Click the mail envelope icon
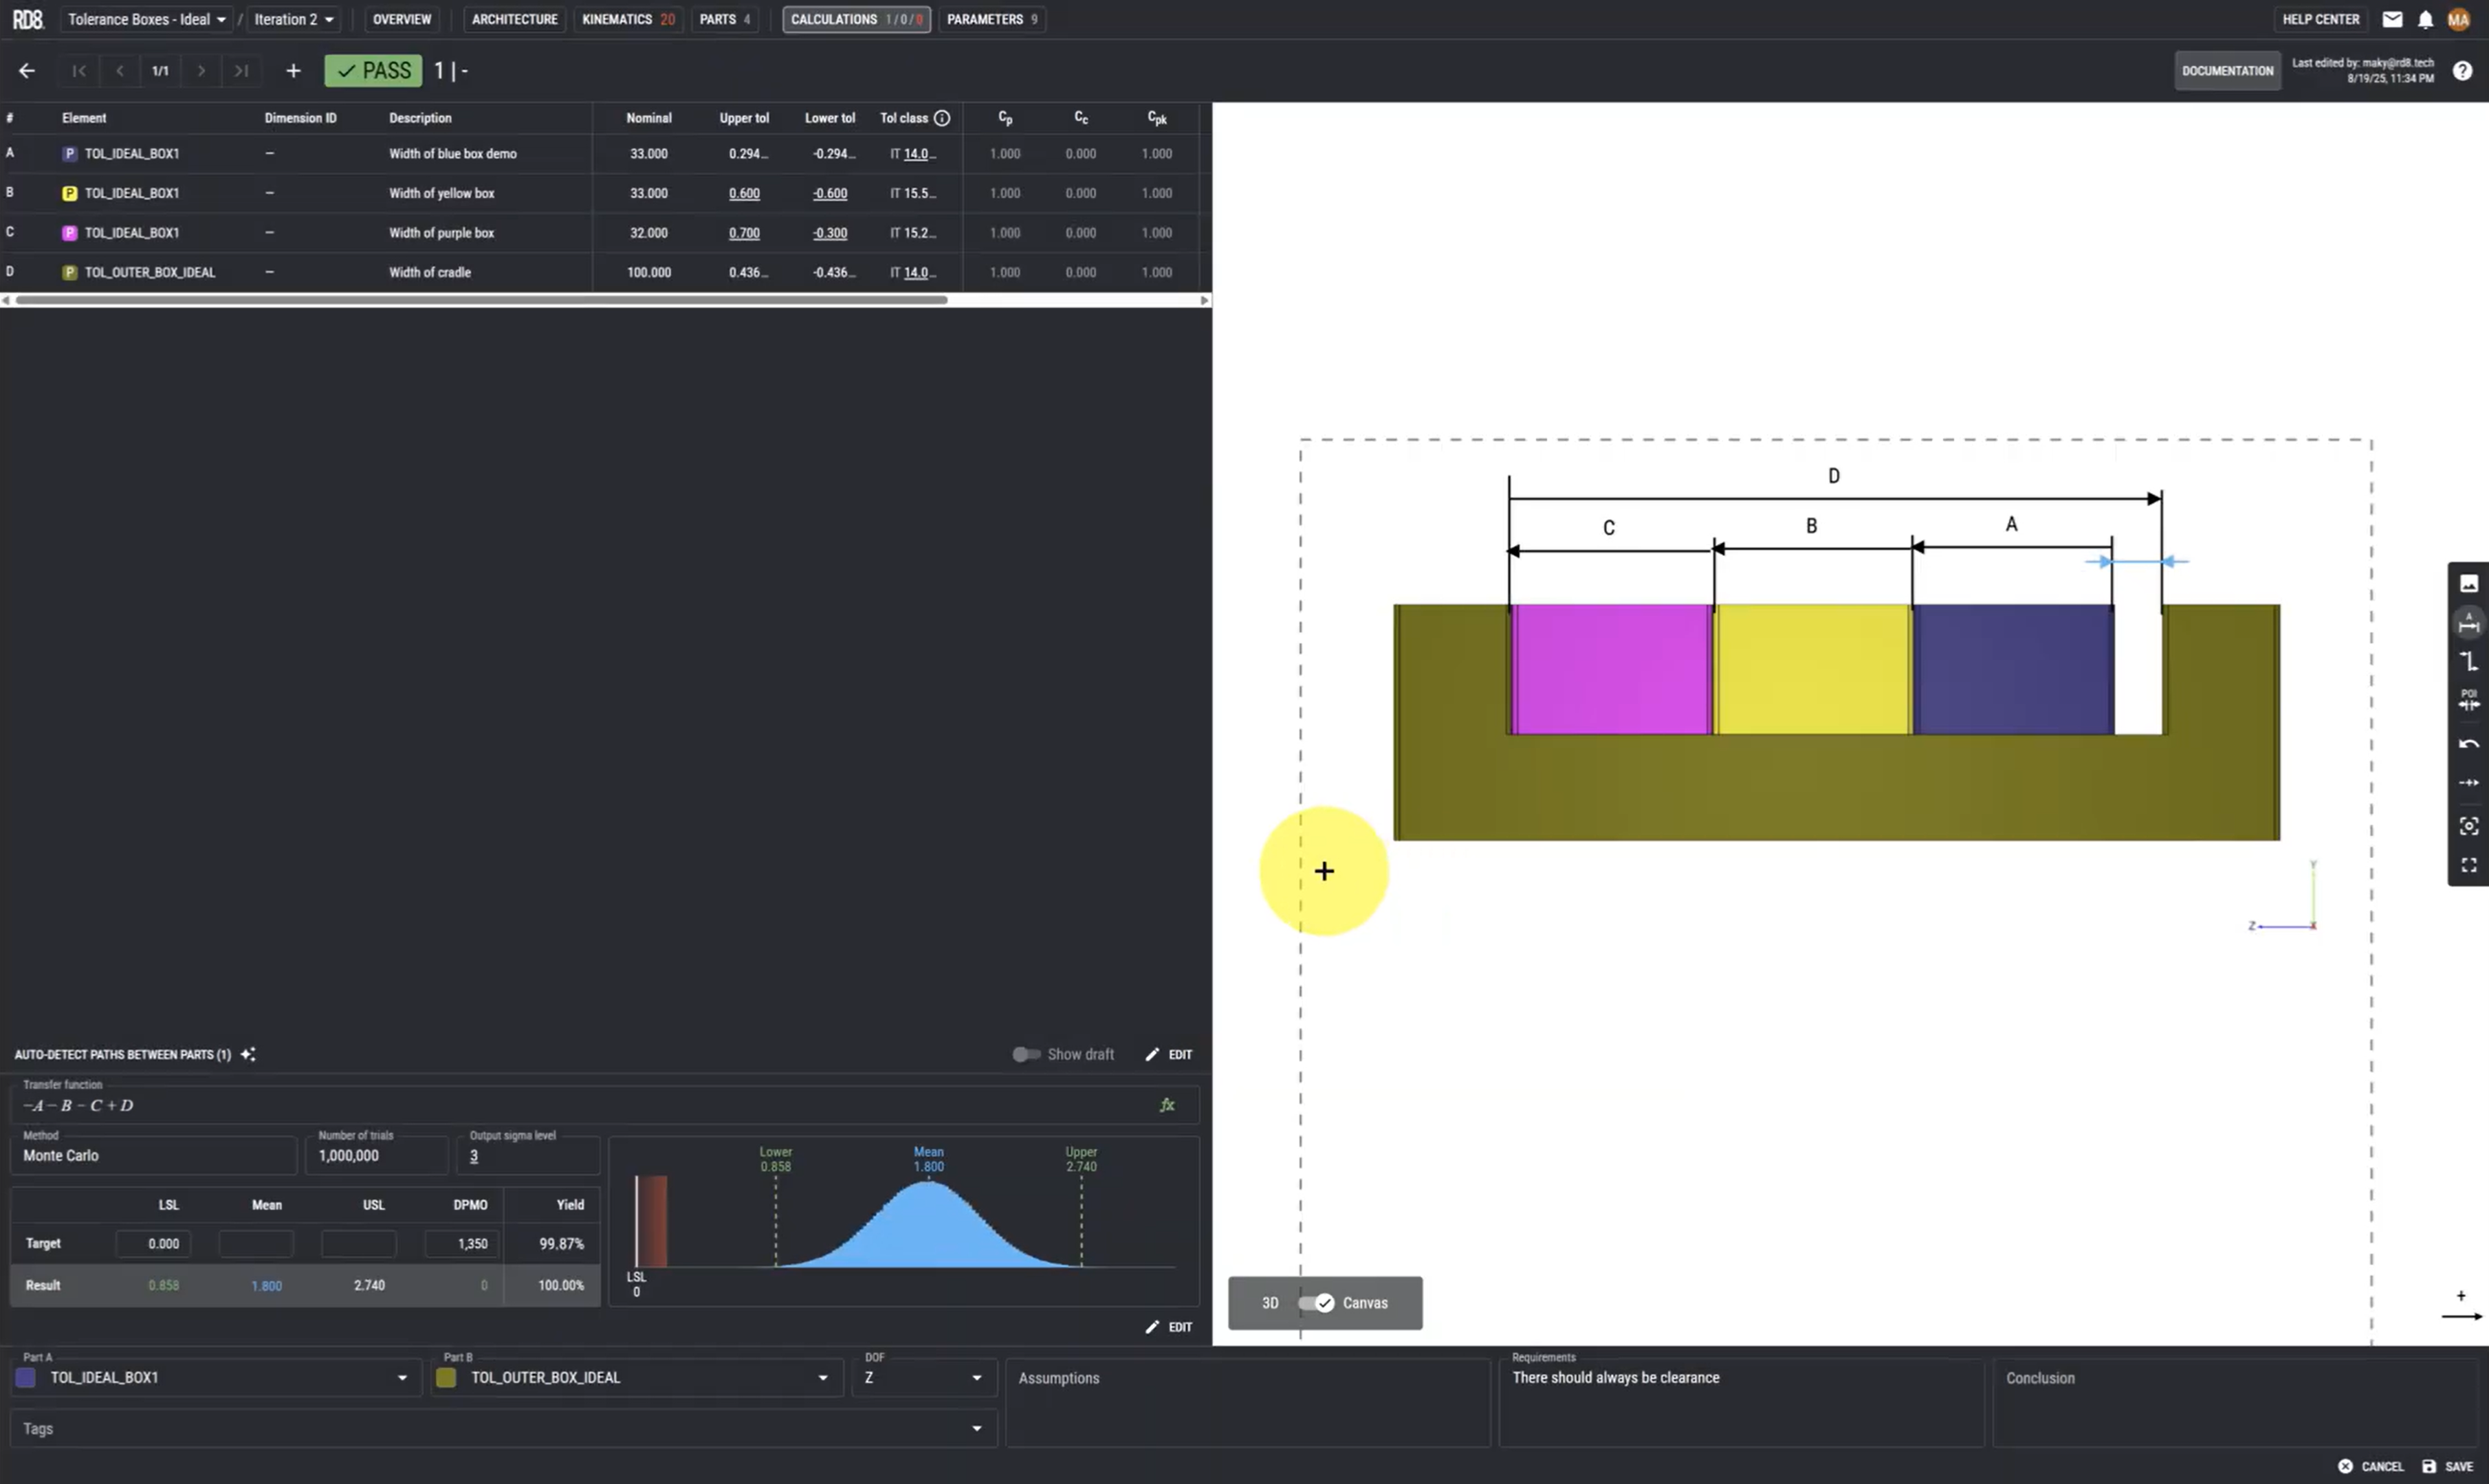 point(2392,19)
